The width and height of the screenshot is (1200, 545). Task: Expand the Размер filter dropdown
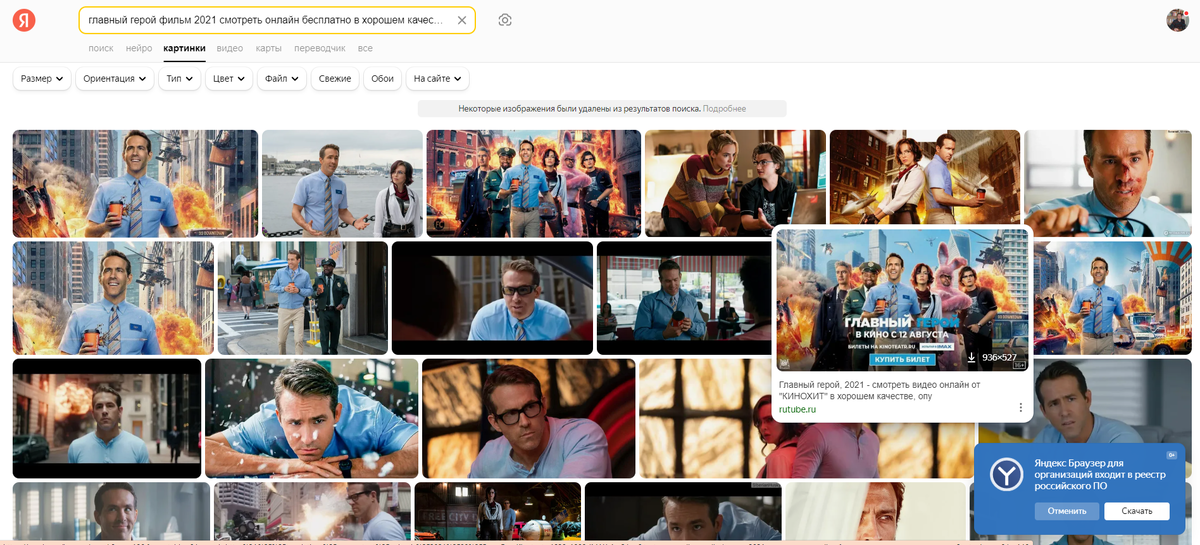click(x=42, y=79)
